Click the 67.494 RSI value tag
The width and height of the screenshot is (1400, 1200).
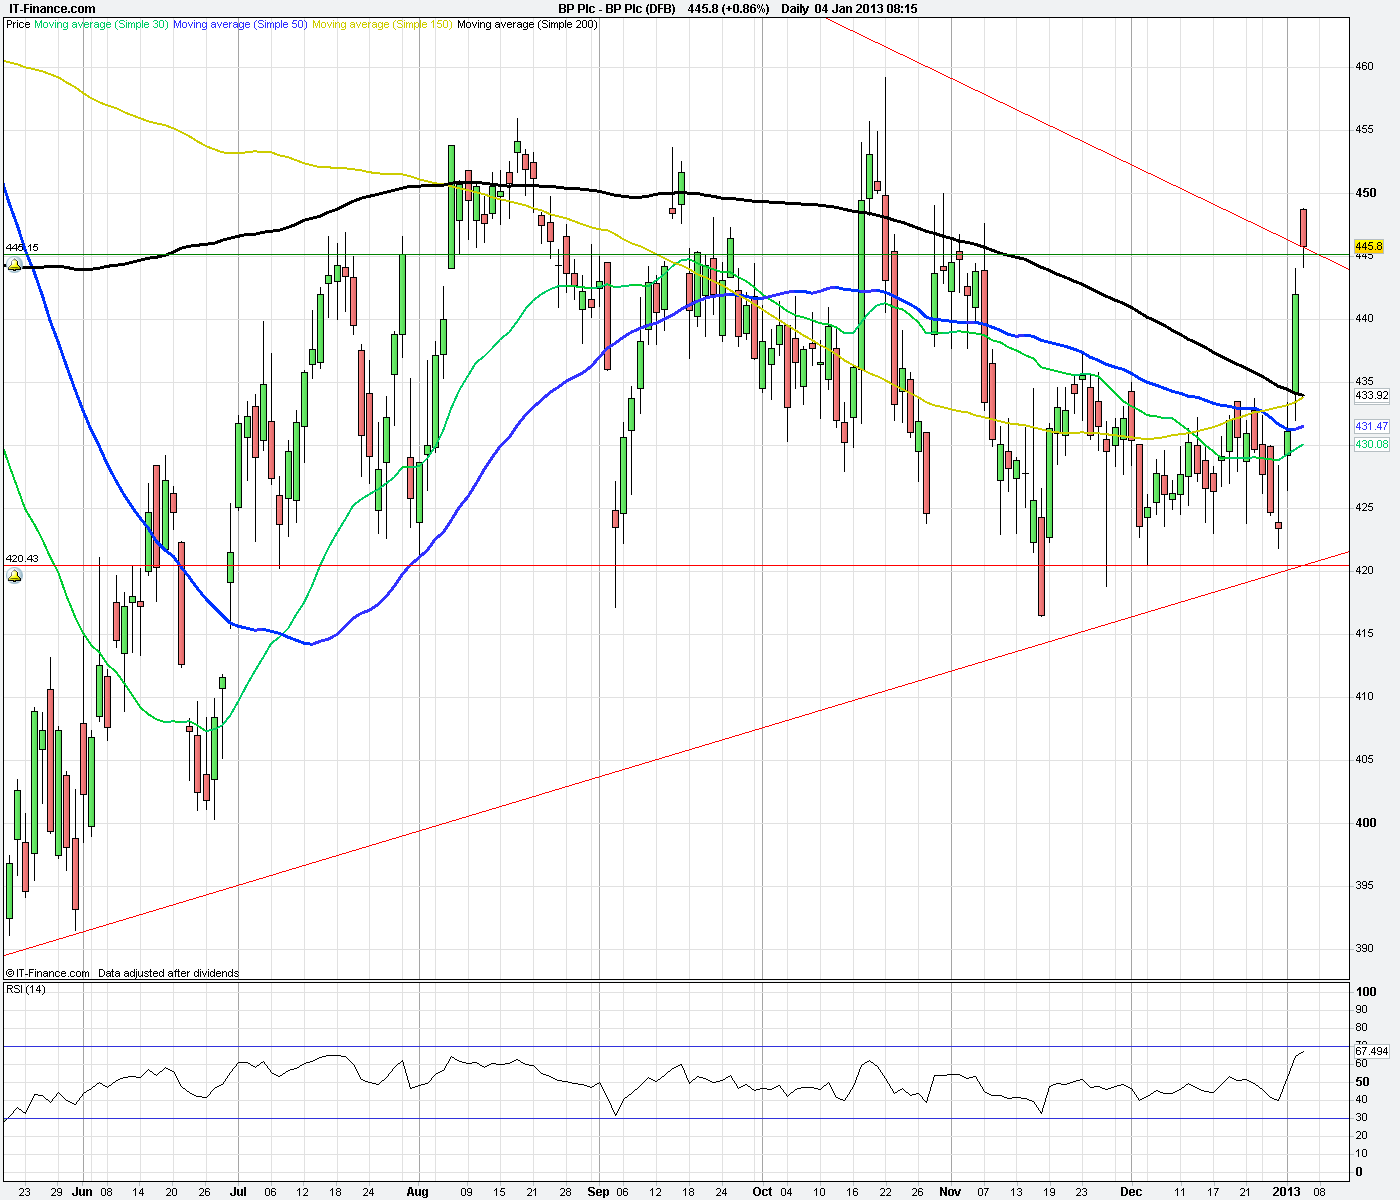(1371, 1051)
